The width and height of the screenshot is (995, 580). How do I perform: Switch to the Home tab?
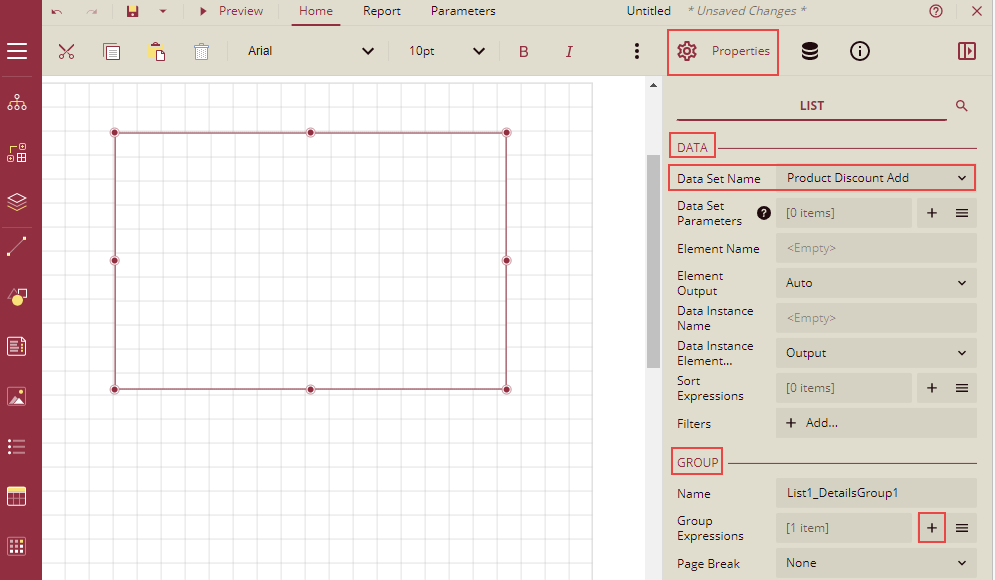click(316, 11)
